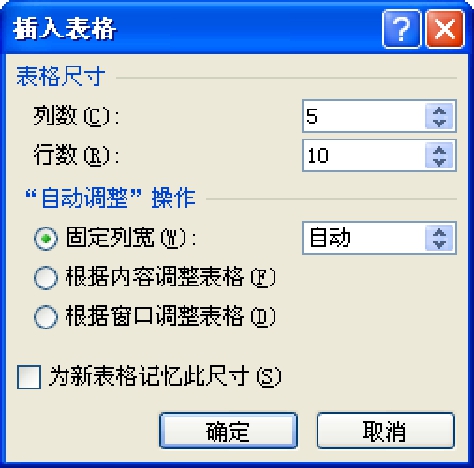Click the 插入表格 title bar text
Screen dimensions: 474x468
tap(65, 29)
